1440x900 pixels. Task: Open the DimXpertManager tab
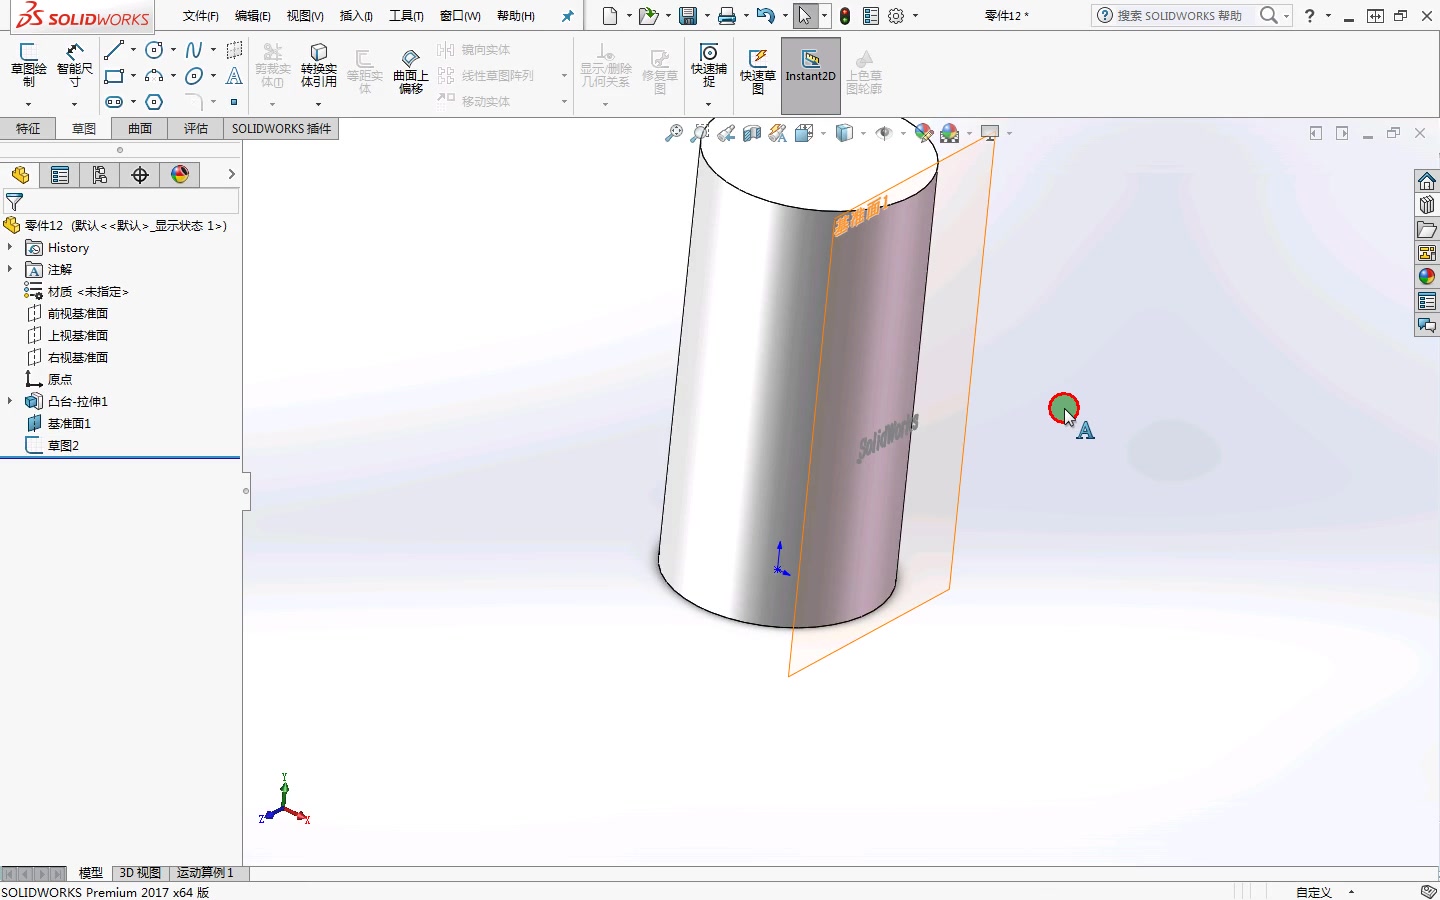pyautogui.click(x=140, y=175)
